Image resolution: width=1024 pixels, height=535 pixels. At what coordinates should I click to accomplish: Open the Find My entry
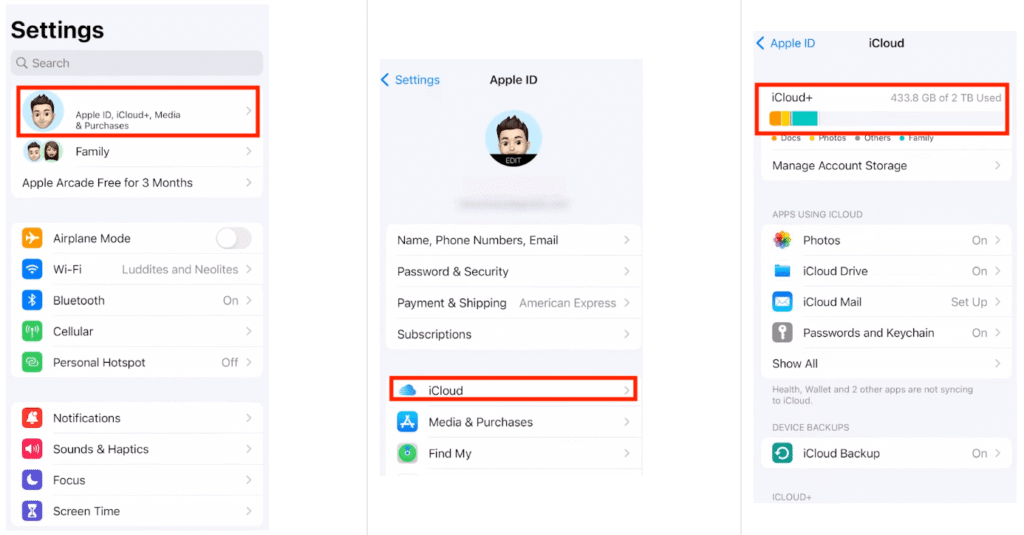coord(513,453)
